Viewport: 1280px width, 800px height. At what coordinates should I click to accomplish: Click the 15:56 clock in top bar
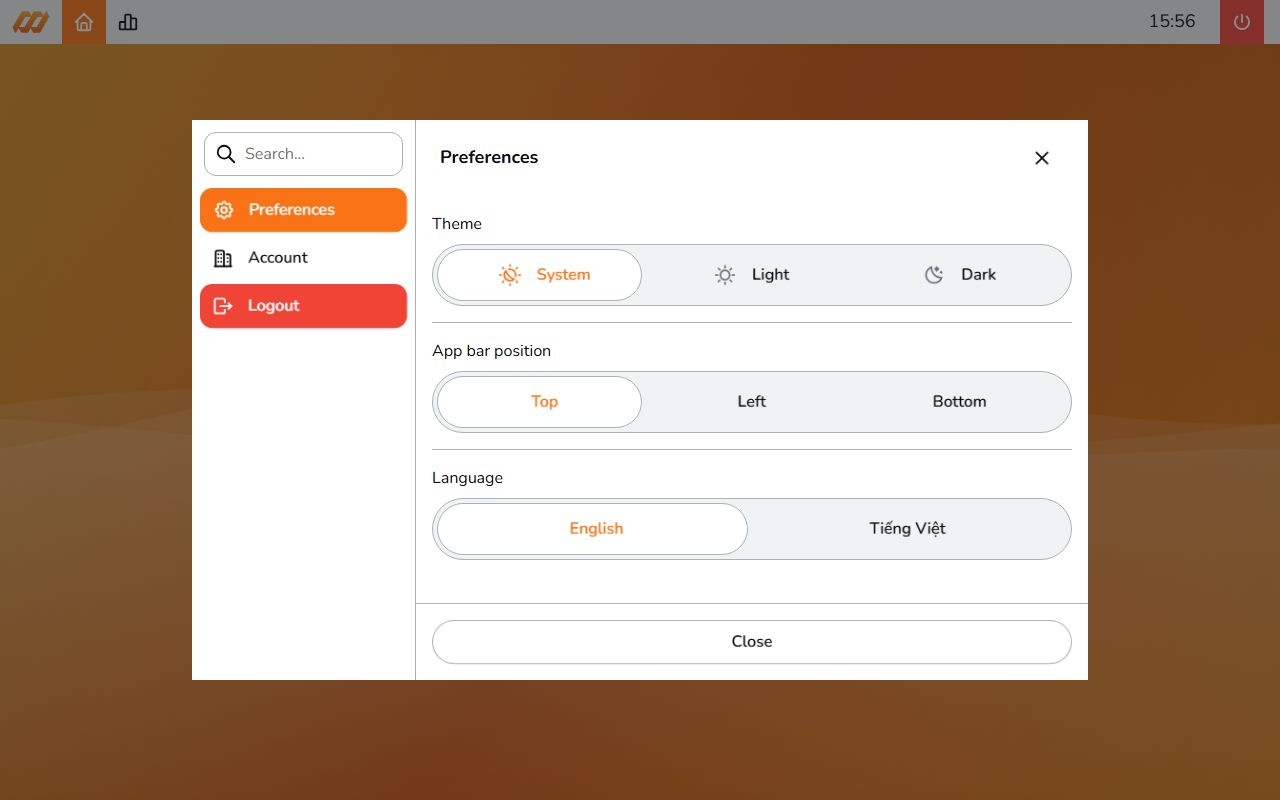click(1172, 21)
